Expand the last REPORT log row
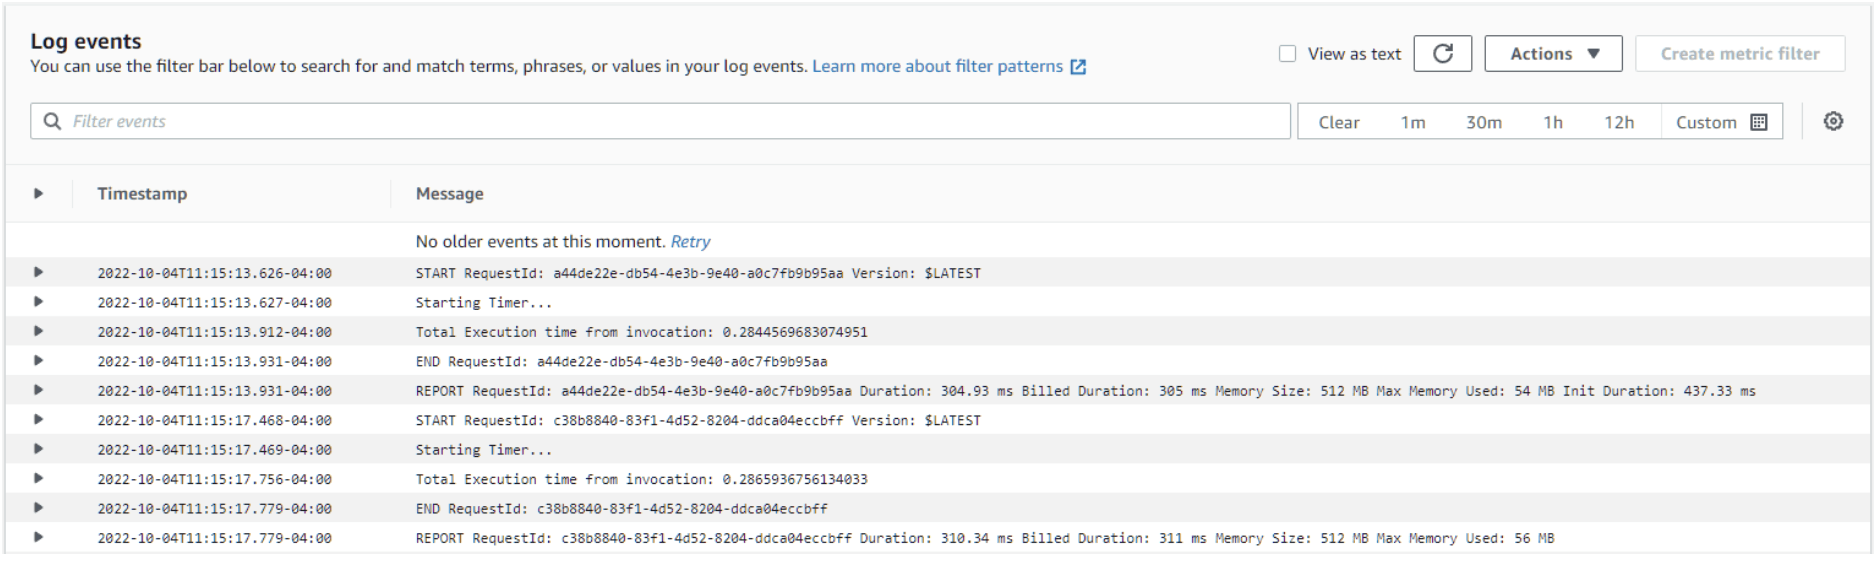Image resolution: width=1876 pixels, height=562 pixels. coord(39,537)
